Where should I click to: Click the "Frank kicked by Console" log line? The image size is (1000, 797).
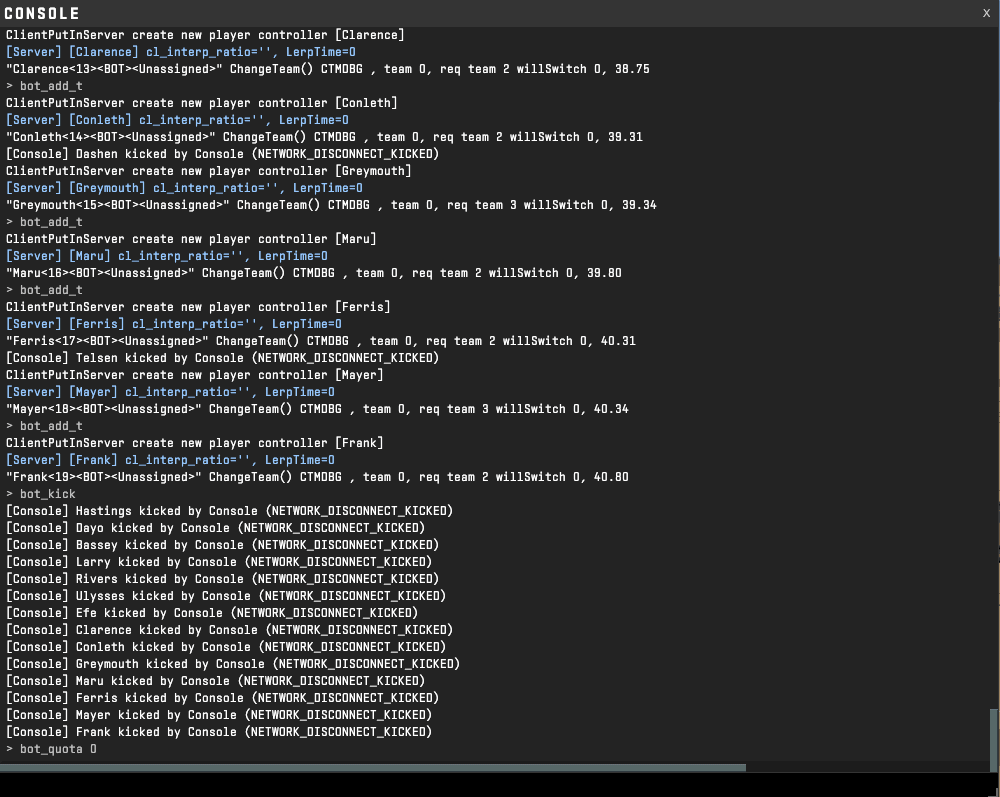(x=218, y=732)
